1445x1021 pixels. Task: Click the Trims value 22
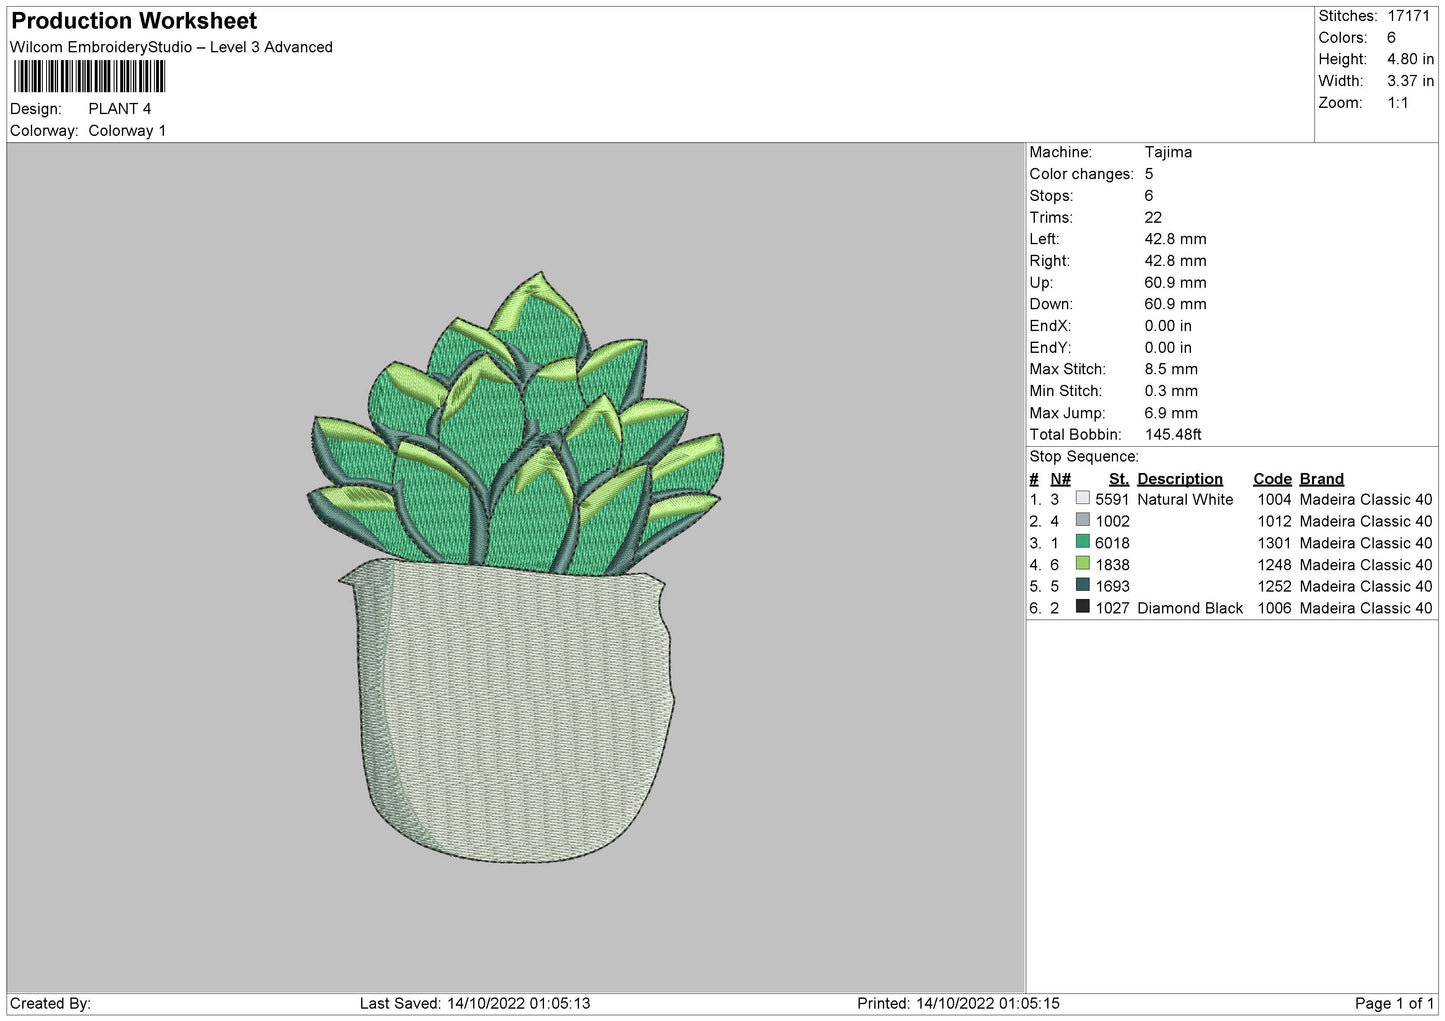pyautogui.click(x=1153, y=218)
